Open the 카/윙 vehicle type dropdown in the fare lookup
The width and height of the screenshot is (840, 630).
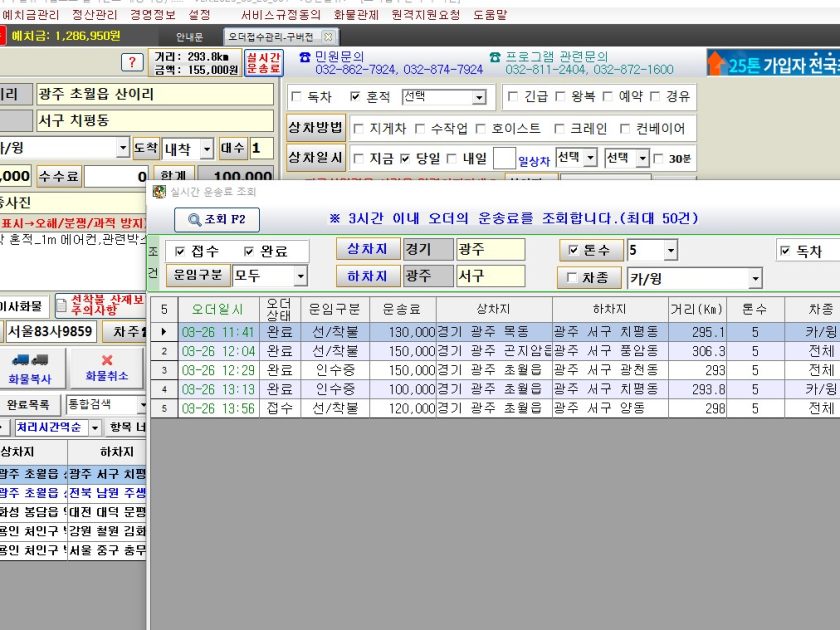click(755, 277)
